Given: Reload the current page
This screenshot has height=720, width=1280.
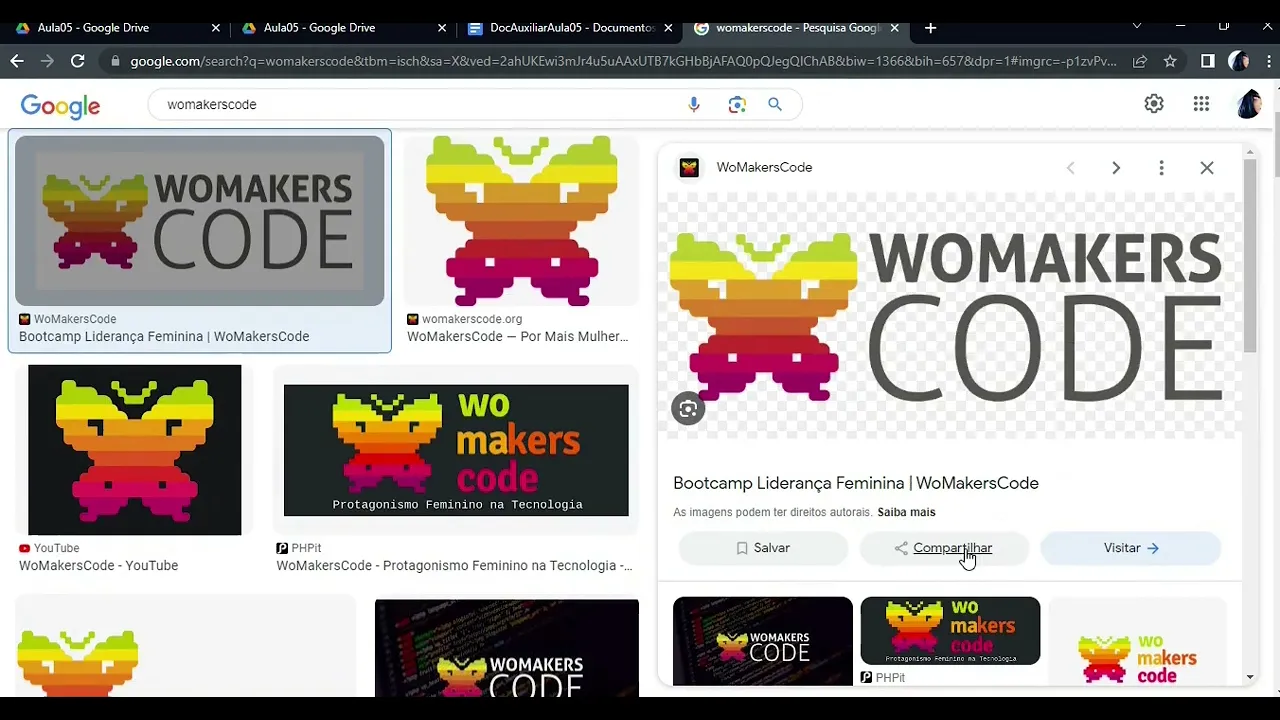Looking at the screenshot, I should coord(77,61).
